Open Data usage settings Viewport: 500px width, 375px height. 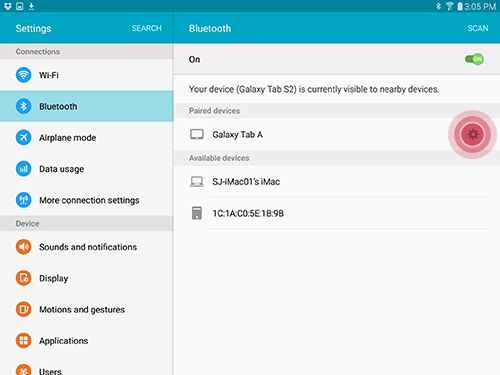87,169
